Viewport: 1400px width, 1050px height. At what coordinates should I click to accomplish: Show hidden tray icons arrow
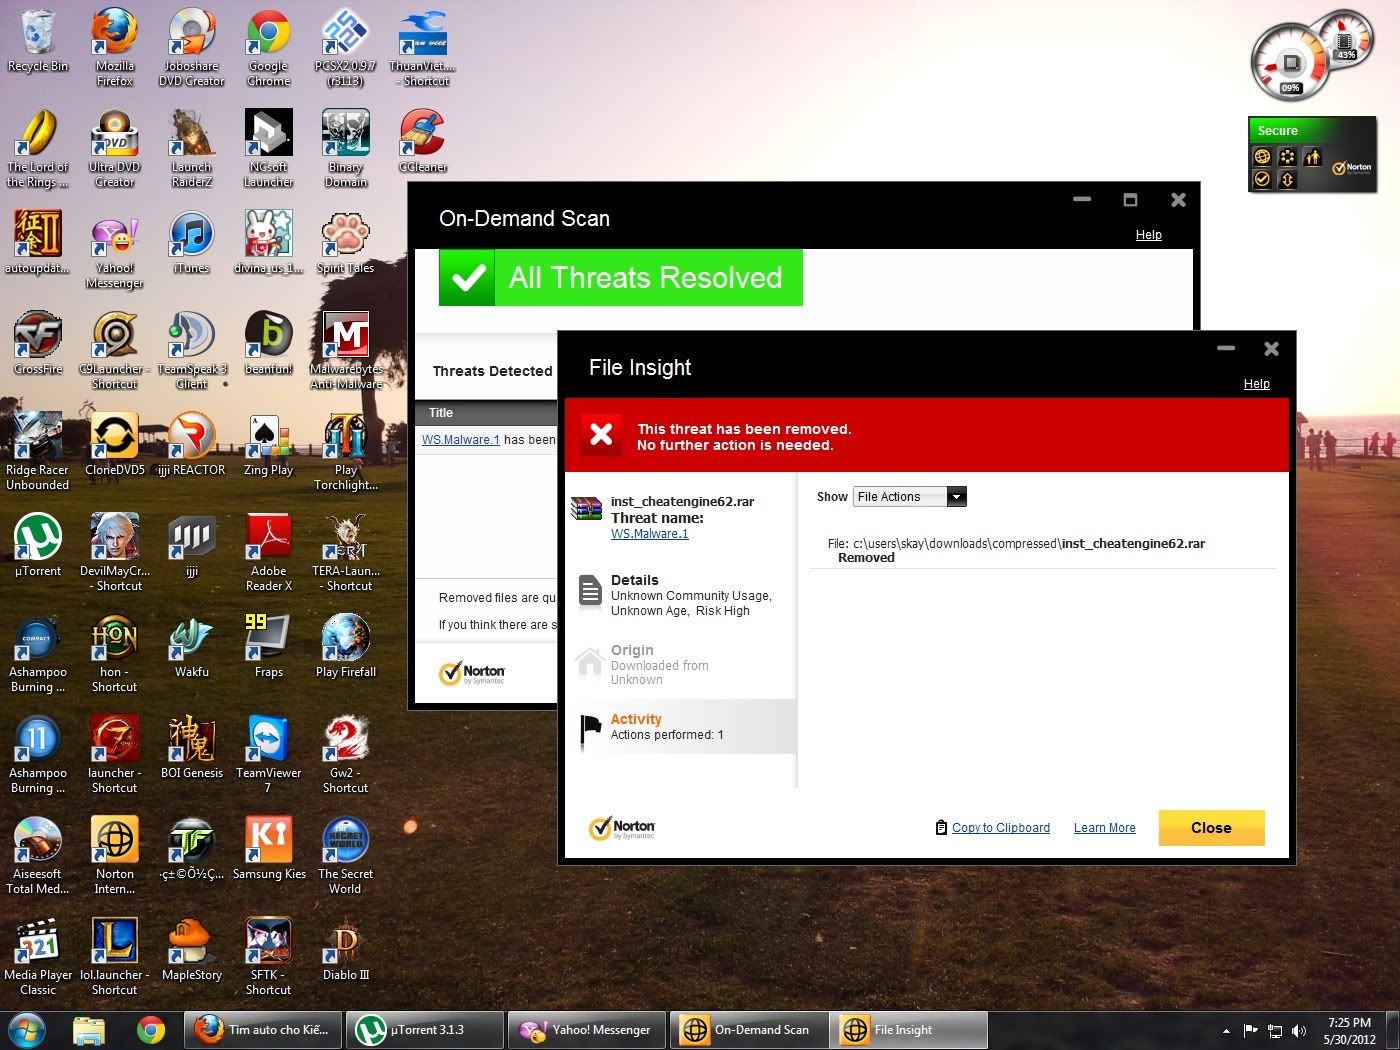pyautogui.click(x=1226, y=1031)
